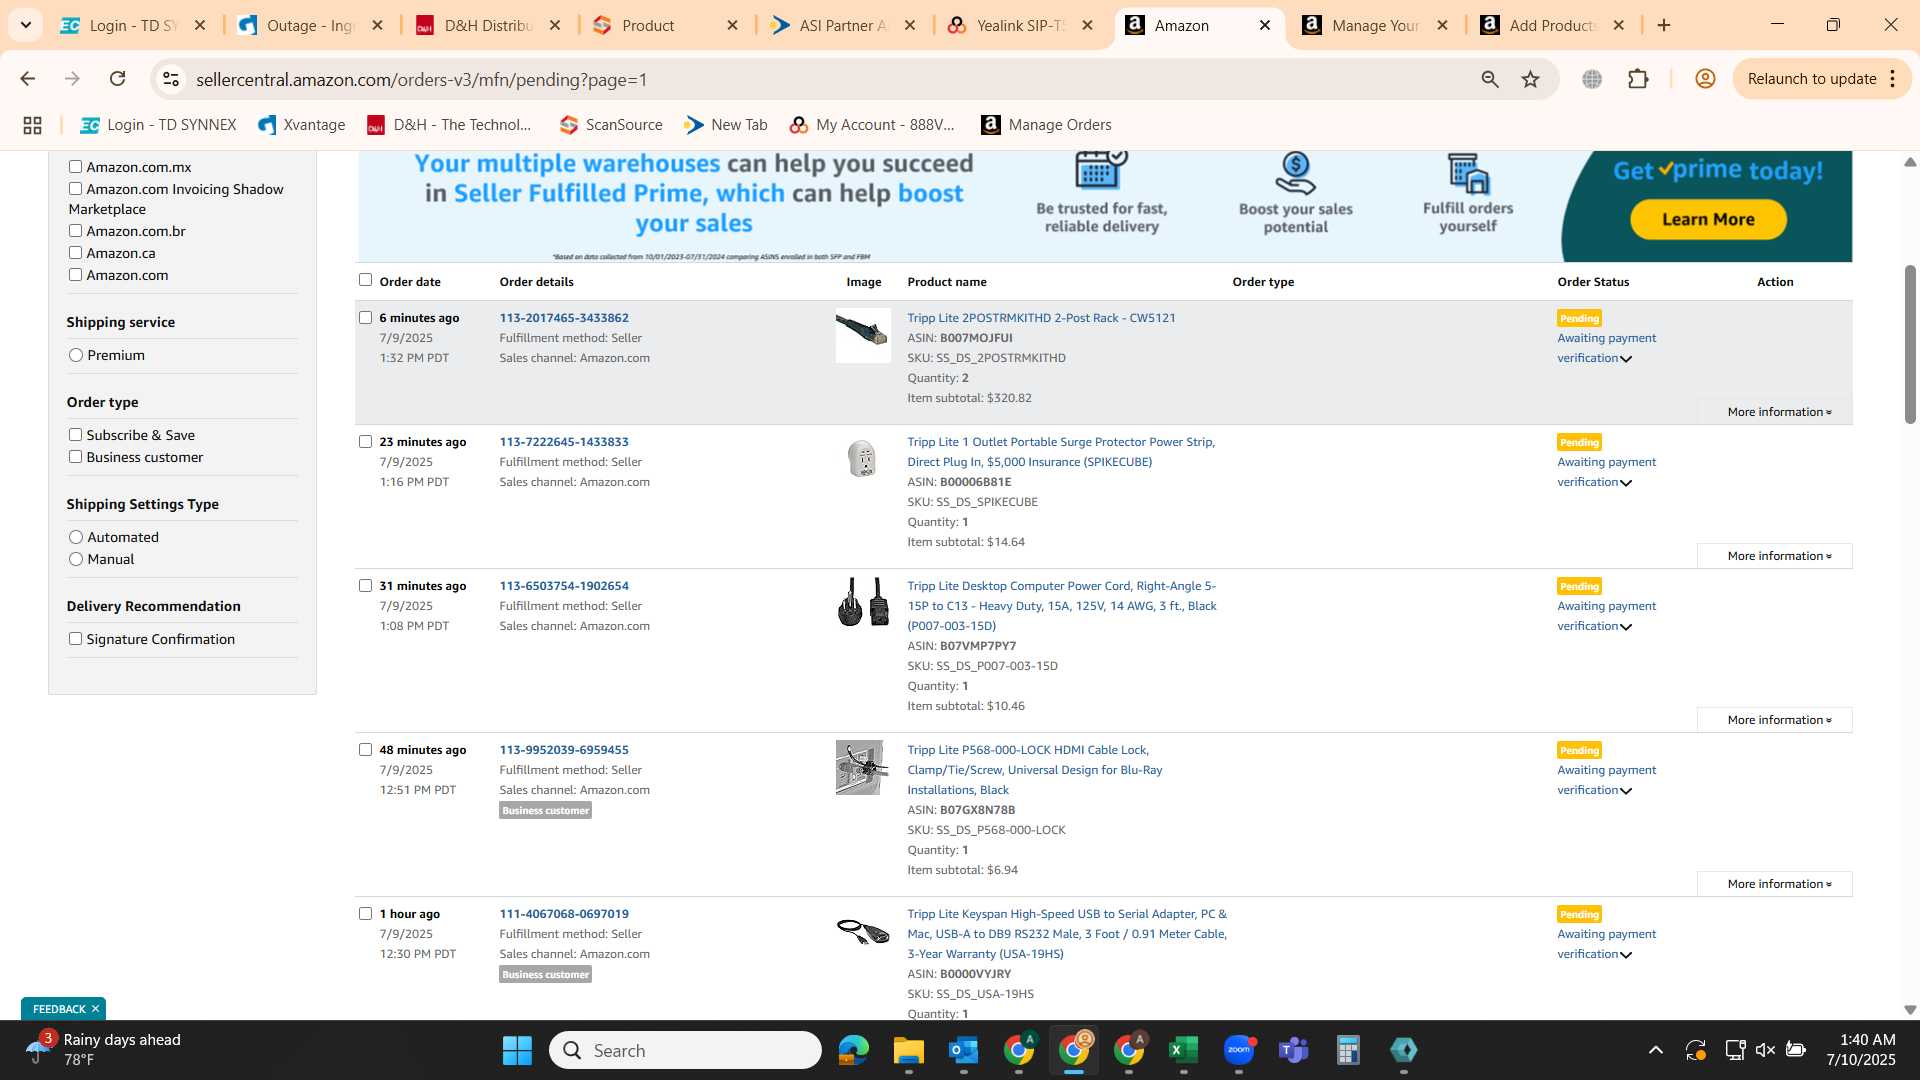Open Windows Start menu
Image resolution: width=1920 pixels, height=1080 pixels.
(x=517, y=1050)
